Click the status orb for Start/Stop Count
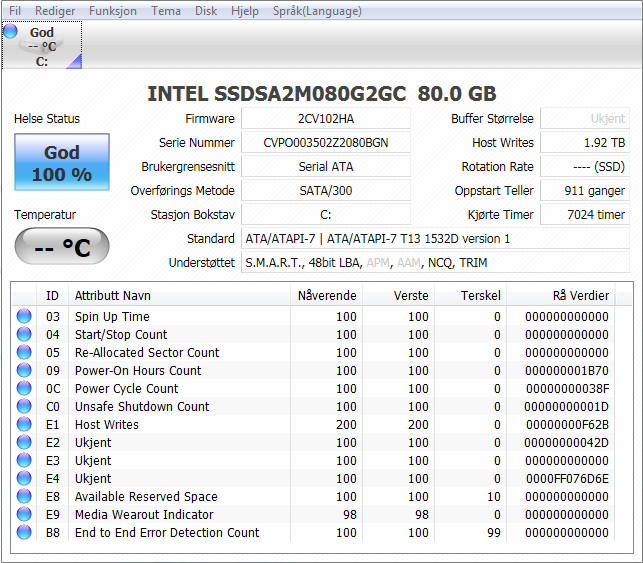The height and width of the screenshot is (563, 643). coord(24,334)
